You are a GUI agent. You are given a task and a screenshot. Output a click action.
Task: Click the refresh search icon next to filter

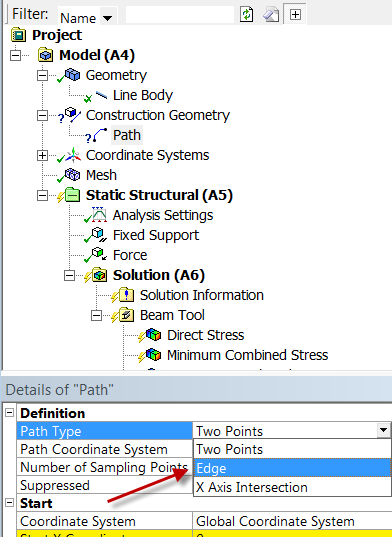click(246, 15)
